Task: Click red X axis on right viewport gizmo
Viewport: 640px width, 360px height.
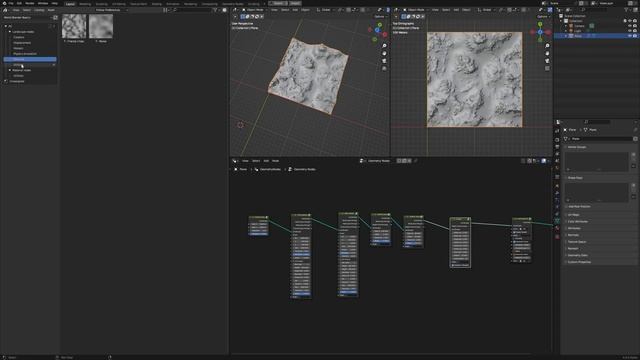Action: point(548,32)
